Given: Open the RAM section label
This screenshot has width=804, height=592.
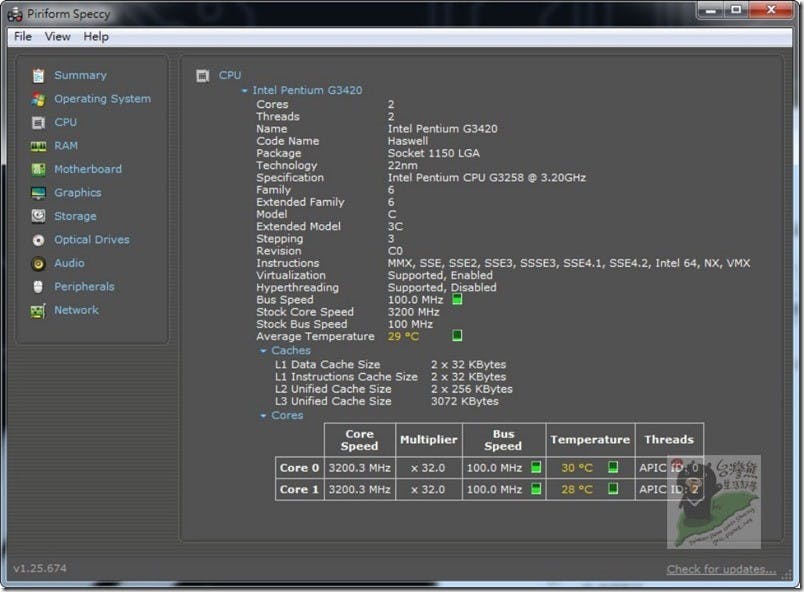Looking at the screenshot, I should pos(66,146).
